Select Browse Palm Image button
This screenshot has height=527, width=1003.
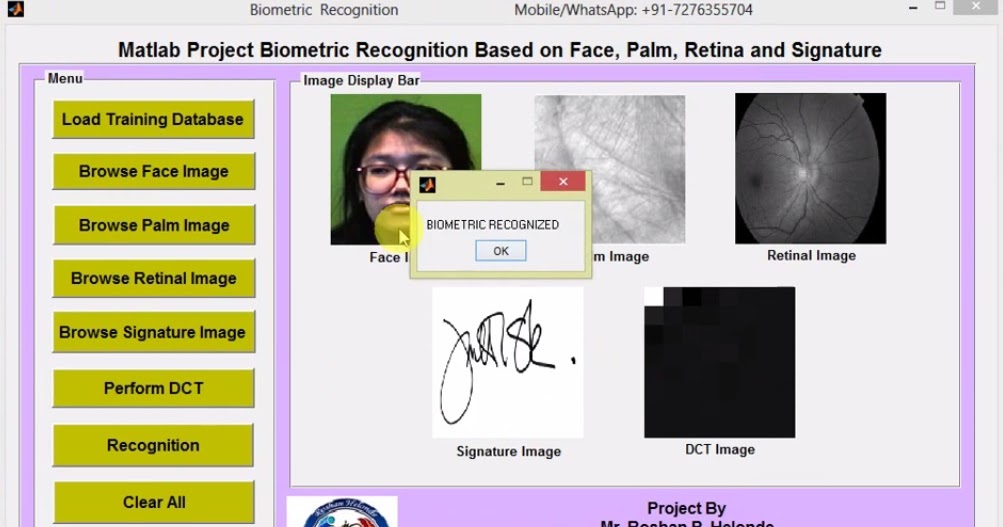click(x=154, y=225)
